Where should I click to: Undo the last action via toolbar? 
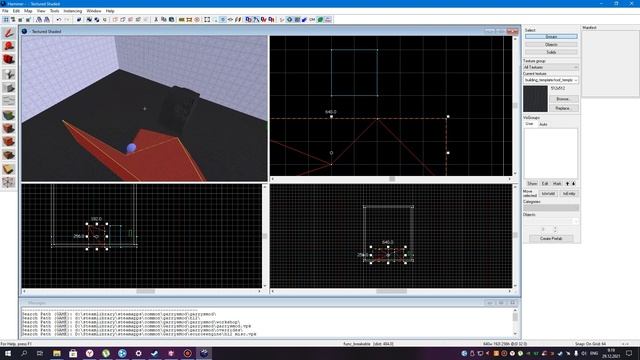coord(59,20)
